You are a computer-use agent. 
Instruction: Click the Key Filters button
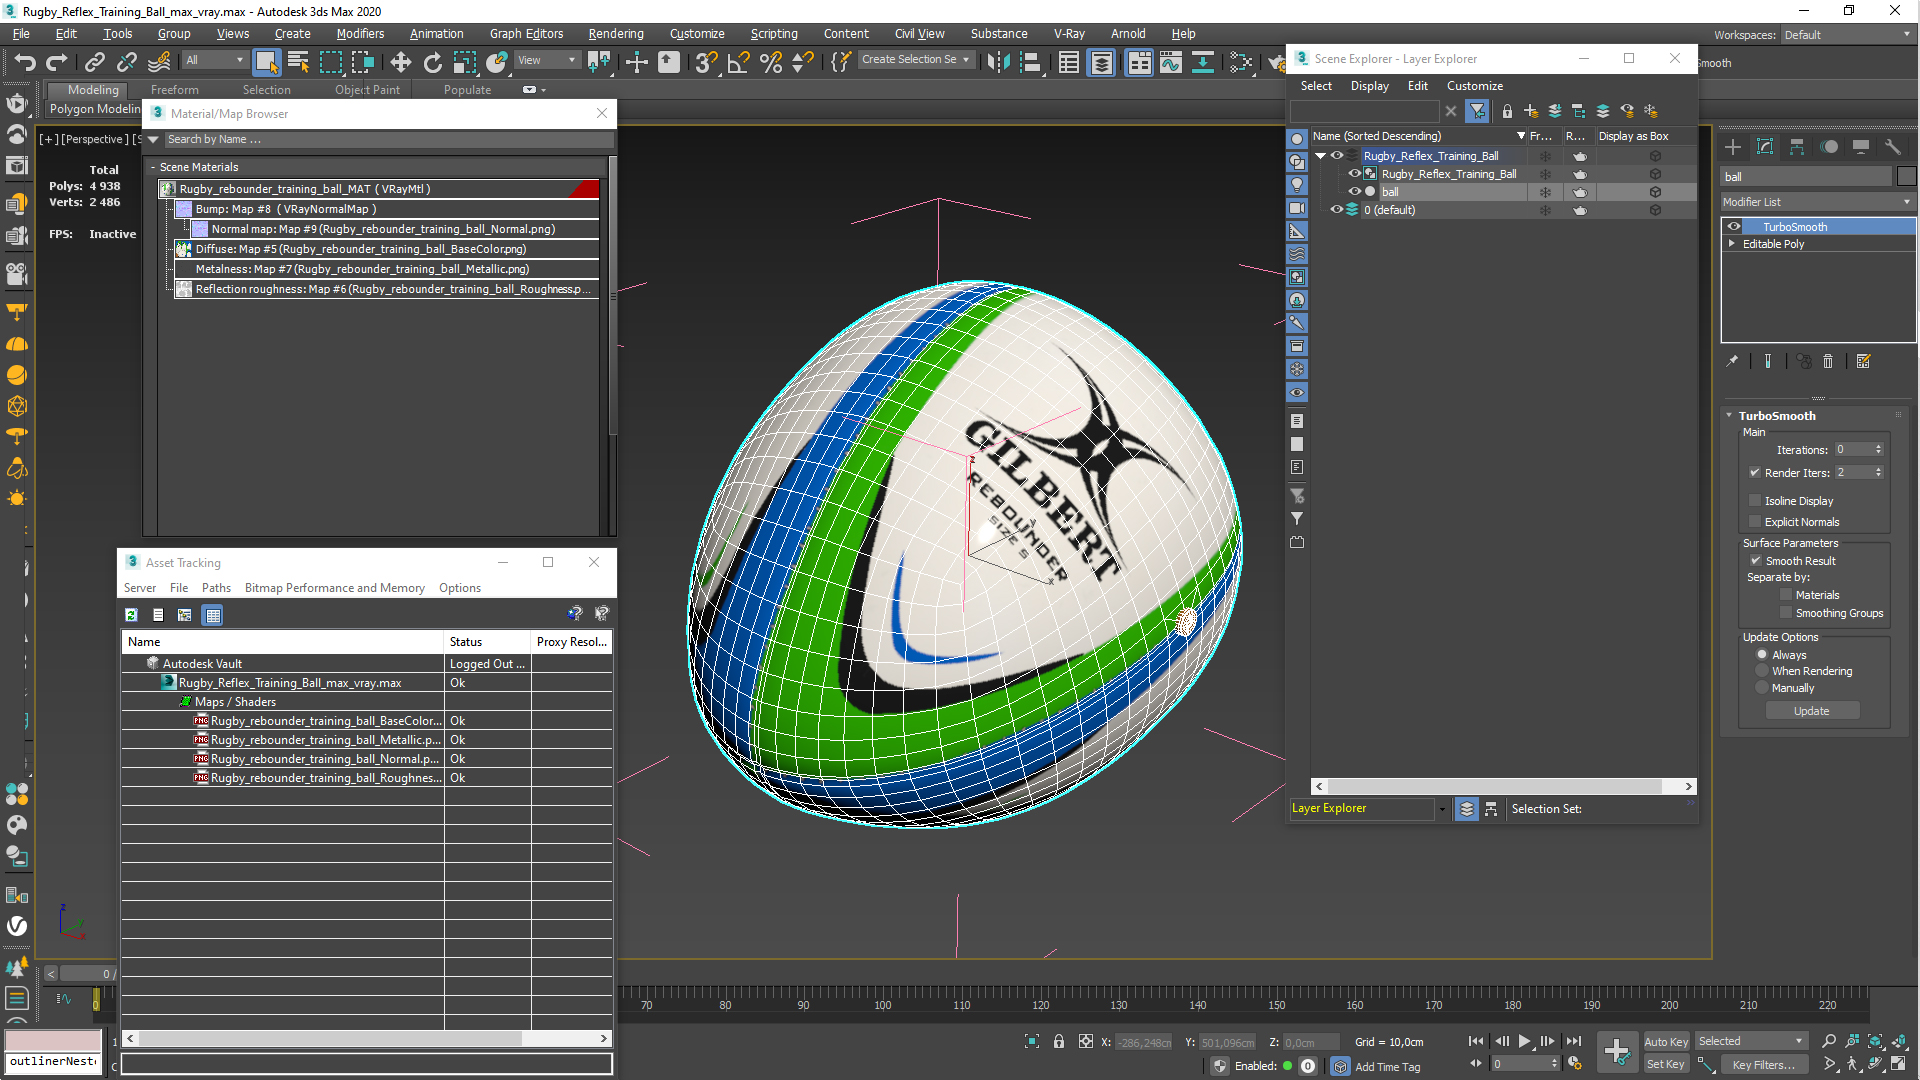(x=1763, y=1065)
